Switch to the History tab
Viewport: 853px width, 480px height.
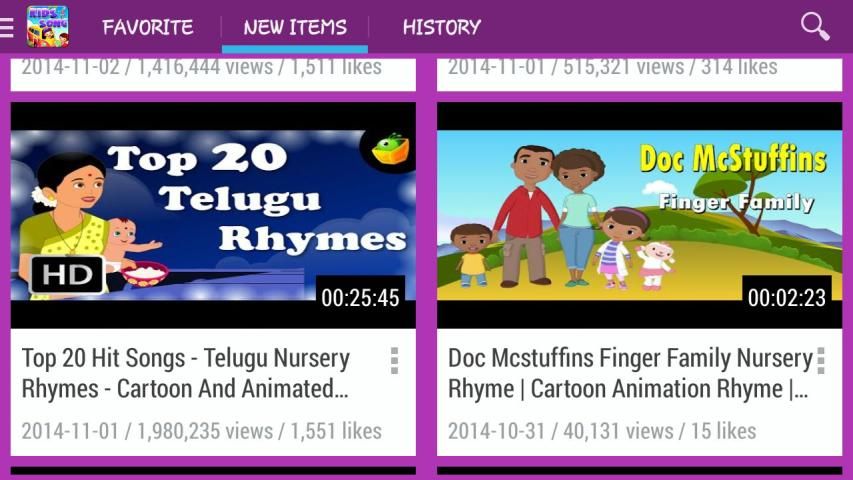tap(442, 27)
